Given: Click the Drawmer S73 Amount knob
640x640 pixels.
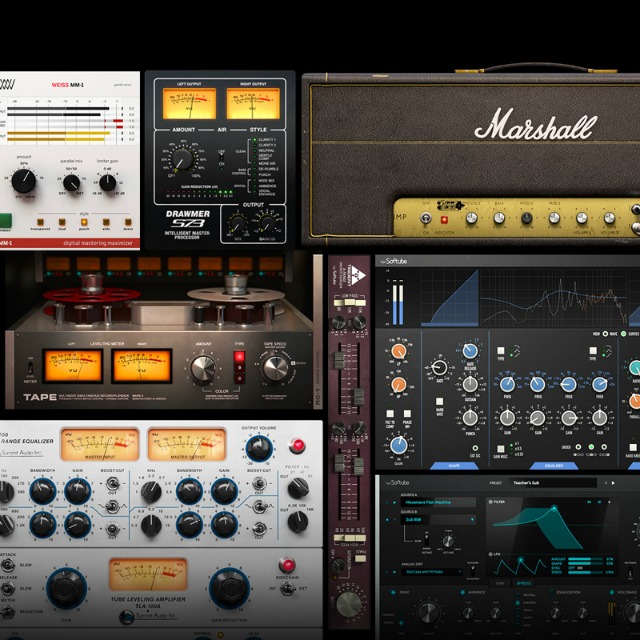Looking at the screenshot, I should tap(182, 159).
